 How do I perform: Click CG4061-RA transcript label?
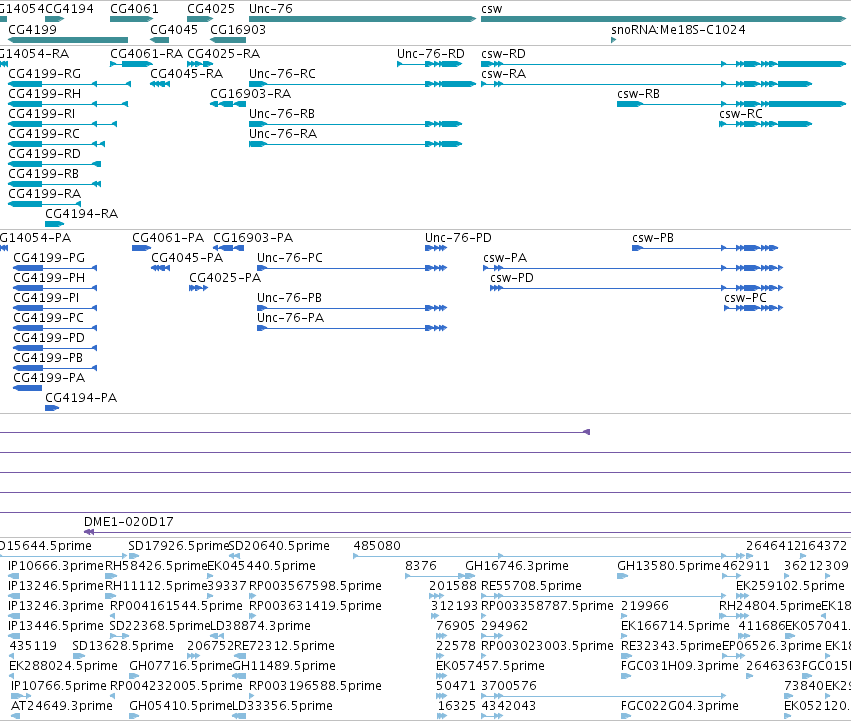coord(147,54)
